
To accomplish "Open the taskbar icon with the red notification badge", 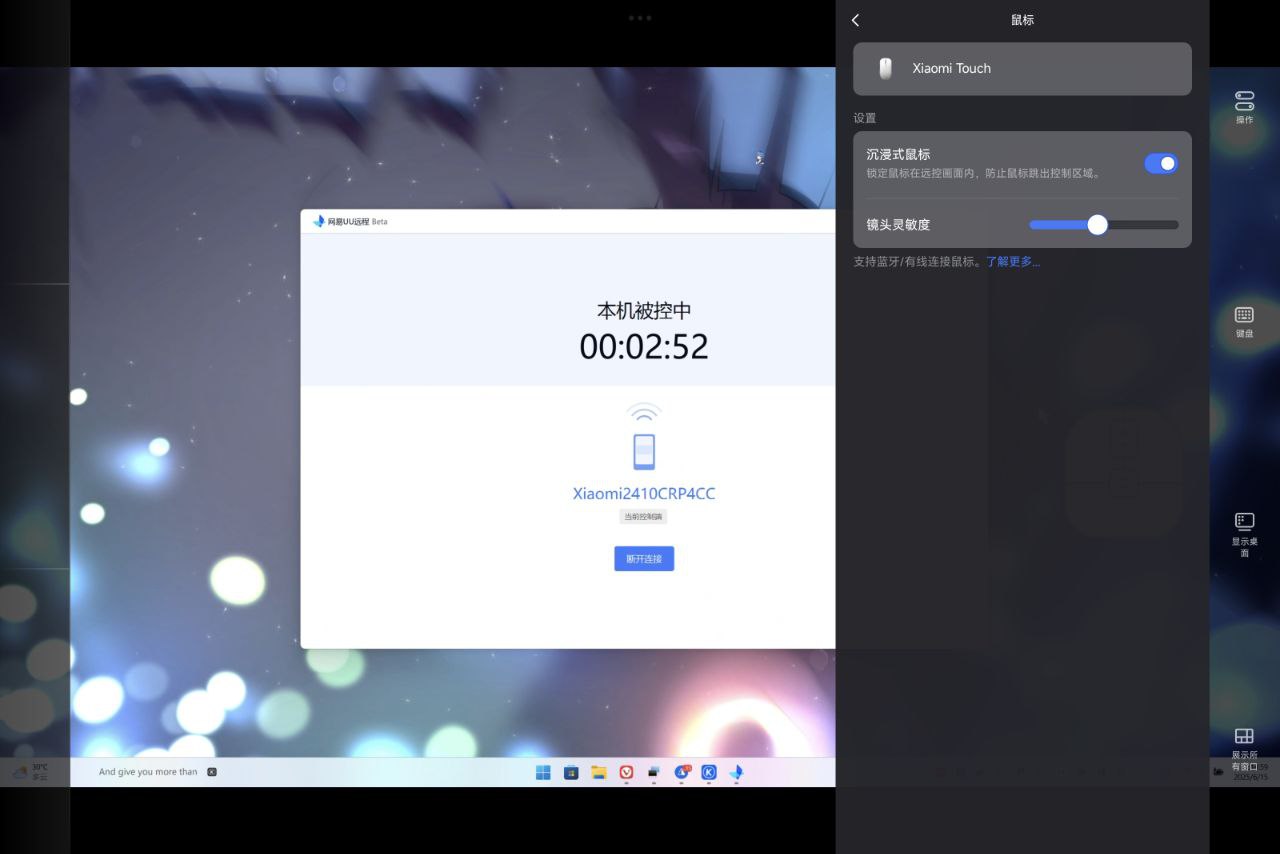I will (682, 772).
